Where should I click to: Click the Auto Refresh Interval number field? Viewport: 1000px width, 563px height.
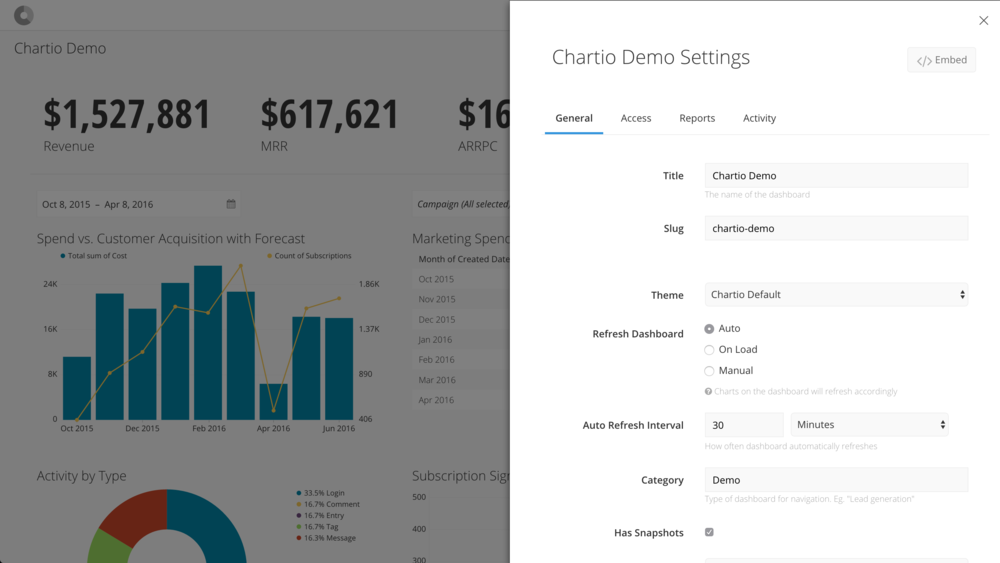pos(744,425)
